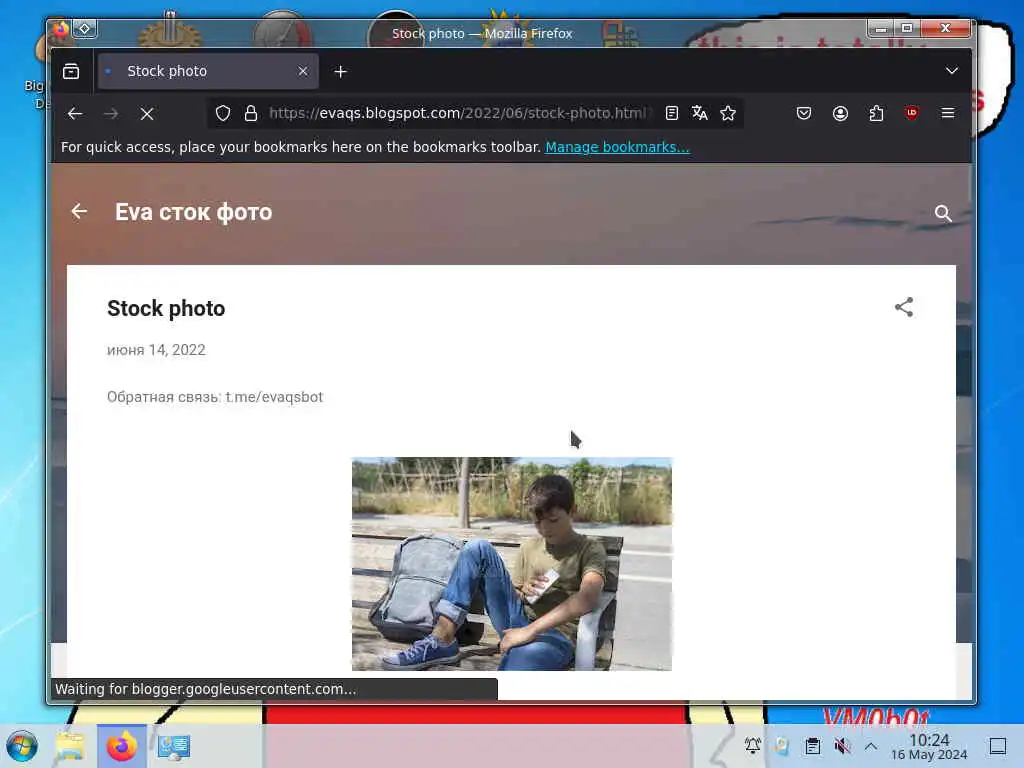Open the extensions puzzle icon
Image resolution: width=1024 pixels, height=768 pixels.
(876, 113)
